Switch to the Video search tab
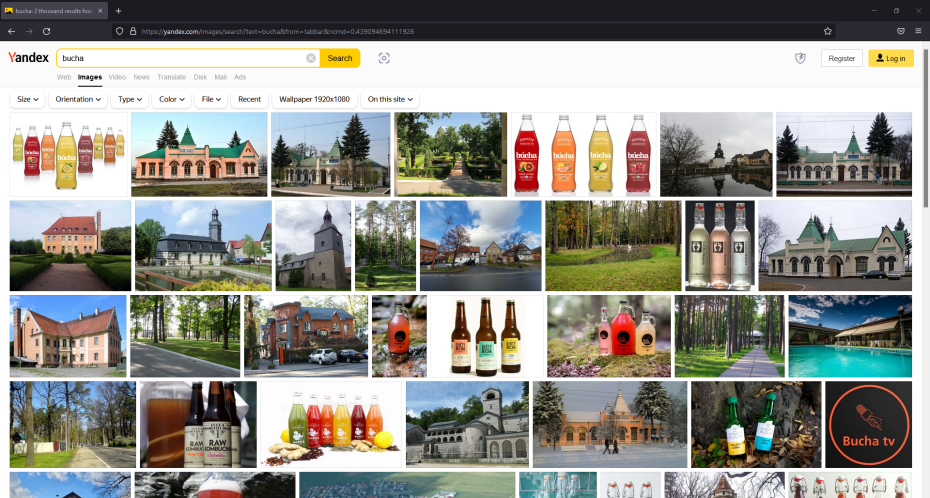This screenshot has width=930, height=498. (x=117, y=77)
